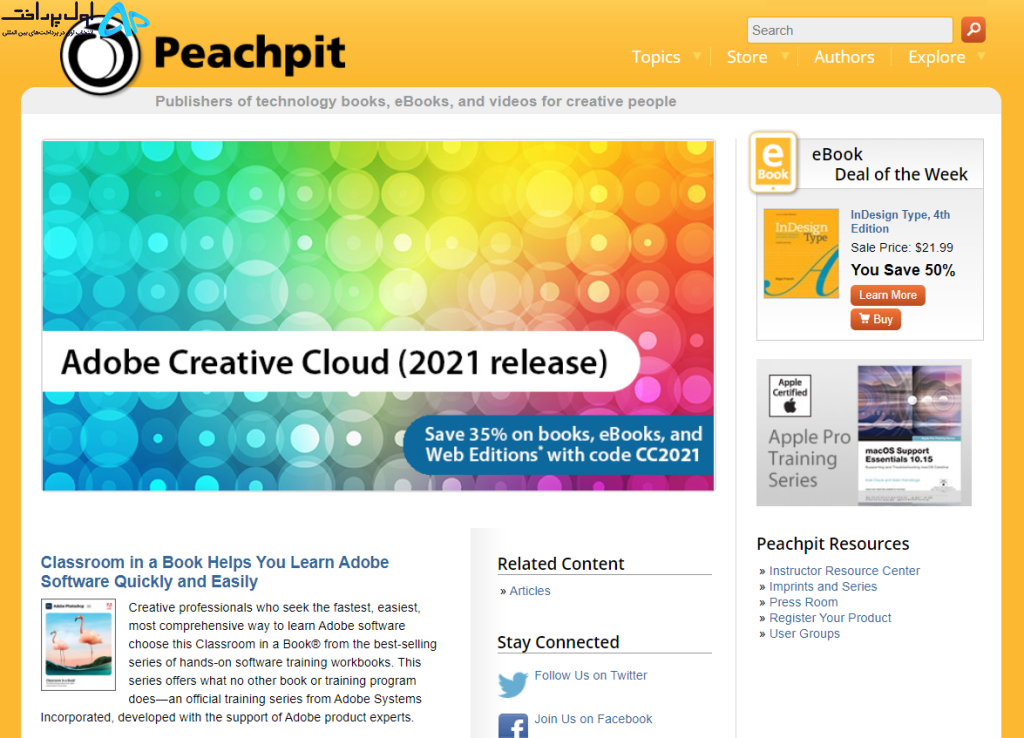Screen dimensions: 1024x738
Task: Expand the Store dropdown arrow
Action: [x=785, y=56]
